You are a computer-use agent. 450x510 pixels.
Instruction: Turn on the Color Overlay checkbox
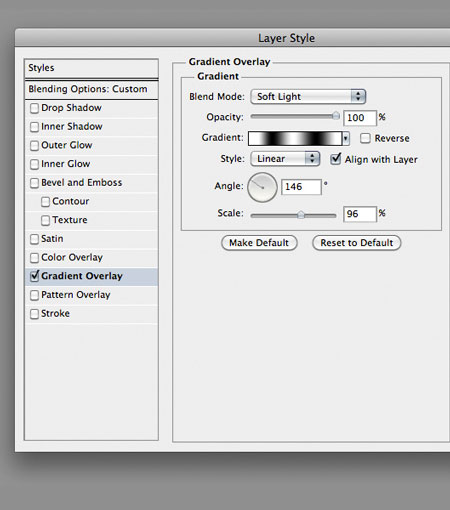pyautogui.click(x=34, y=258)
